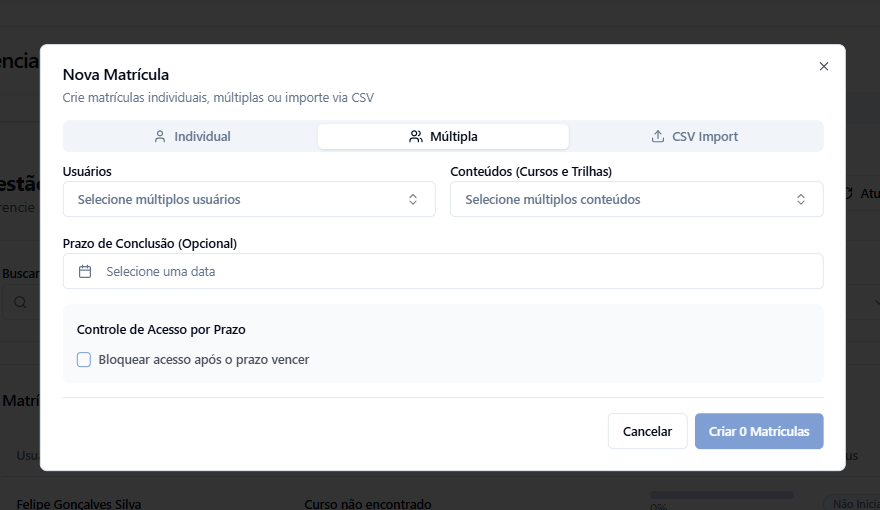Screen dimensions: 880x510
Task: Click the 'Criar 0 Matrículas' button
Action: 759,431
